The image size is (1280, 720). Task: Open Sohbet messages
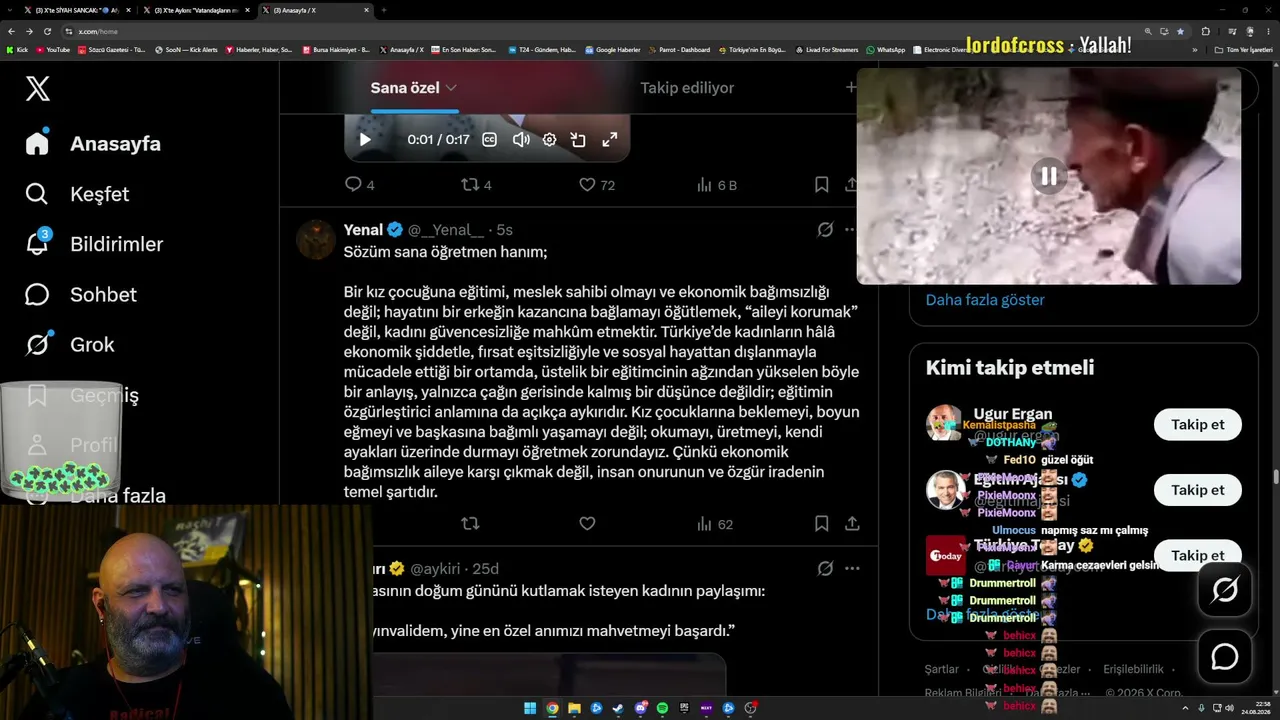click(81, 294)
